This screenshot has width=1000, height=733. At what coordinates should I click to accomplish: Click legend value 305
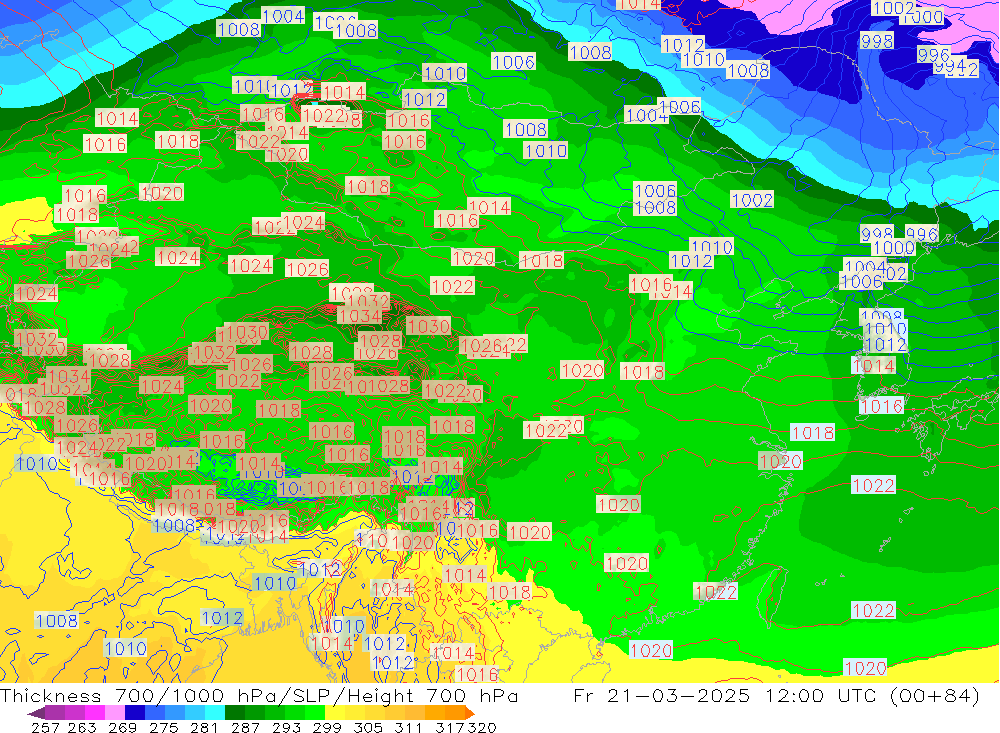pyautogui.click(x=368, y=727)
